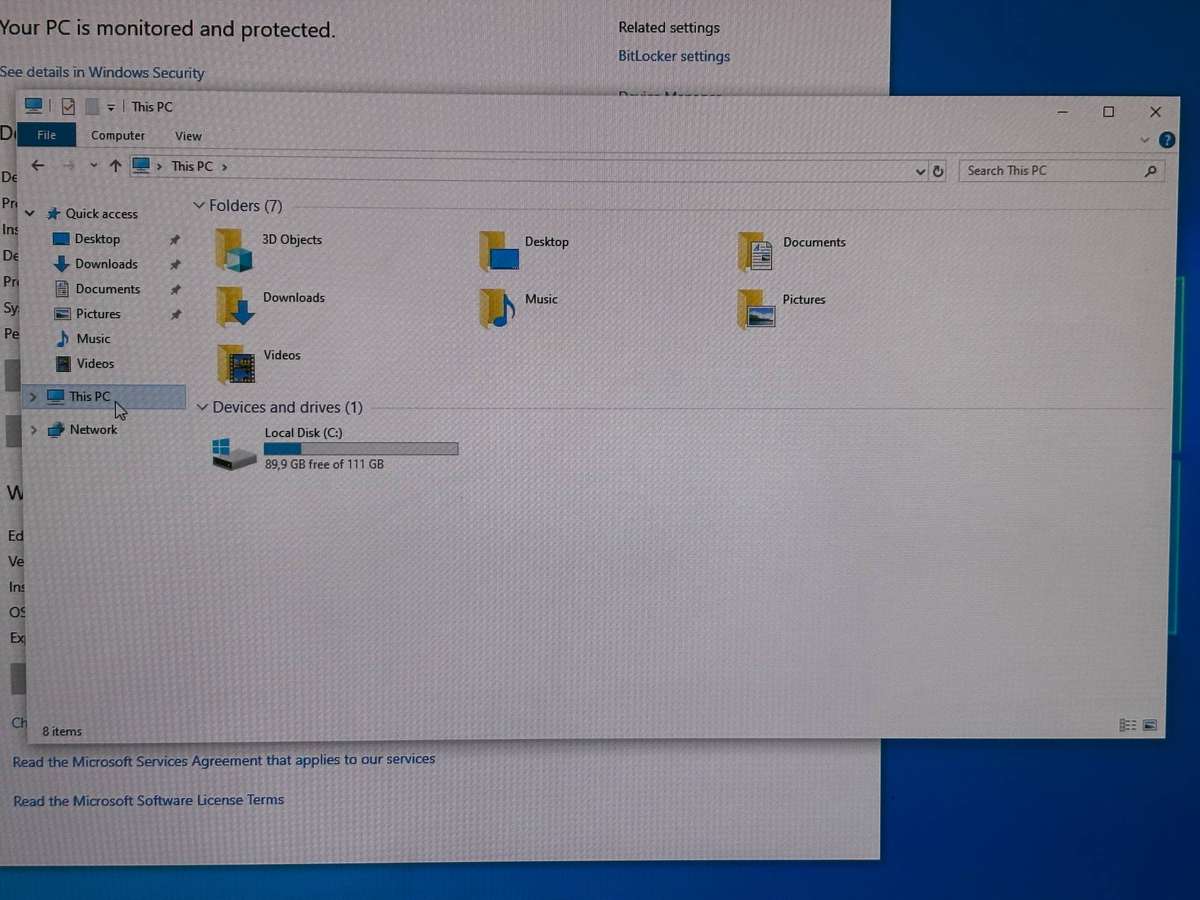Viewport: 1200px width, 900px height.
Task: Expand the Network tree node
Action: [x=33, y=430]
